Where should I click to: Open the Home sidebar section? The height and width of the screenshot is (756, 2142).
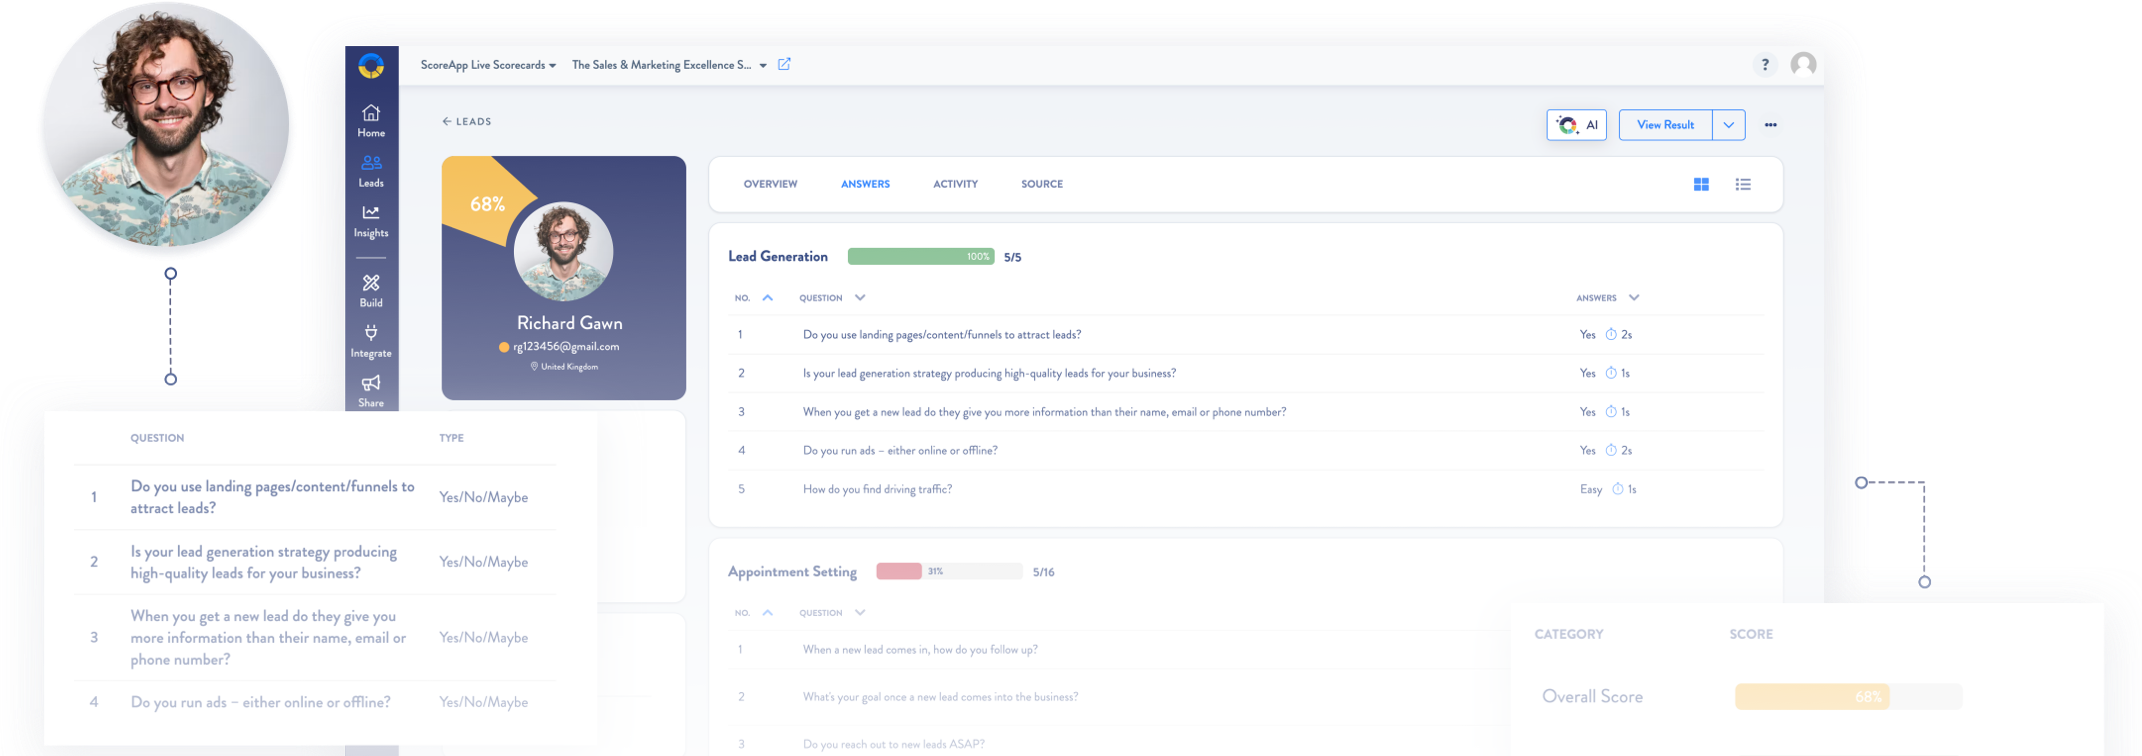[371, 120]
